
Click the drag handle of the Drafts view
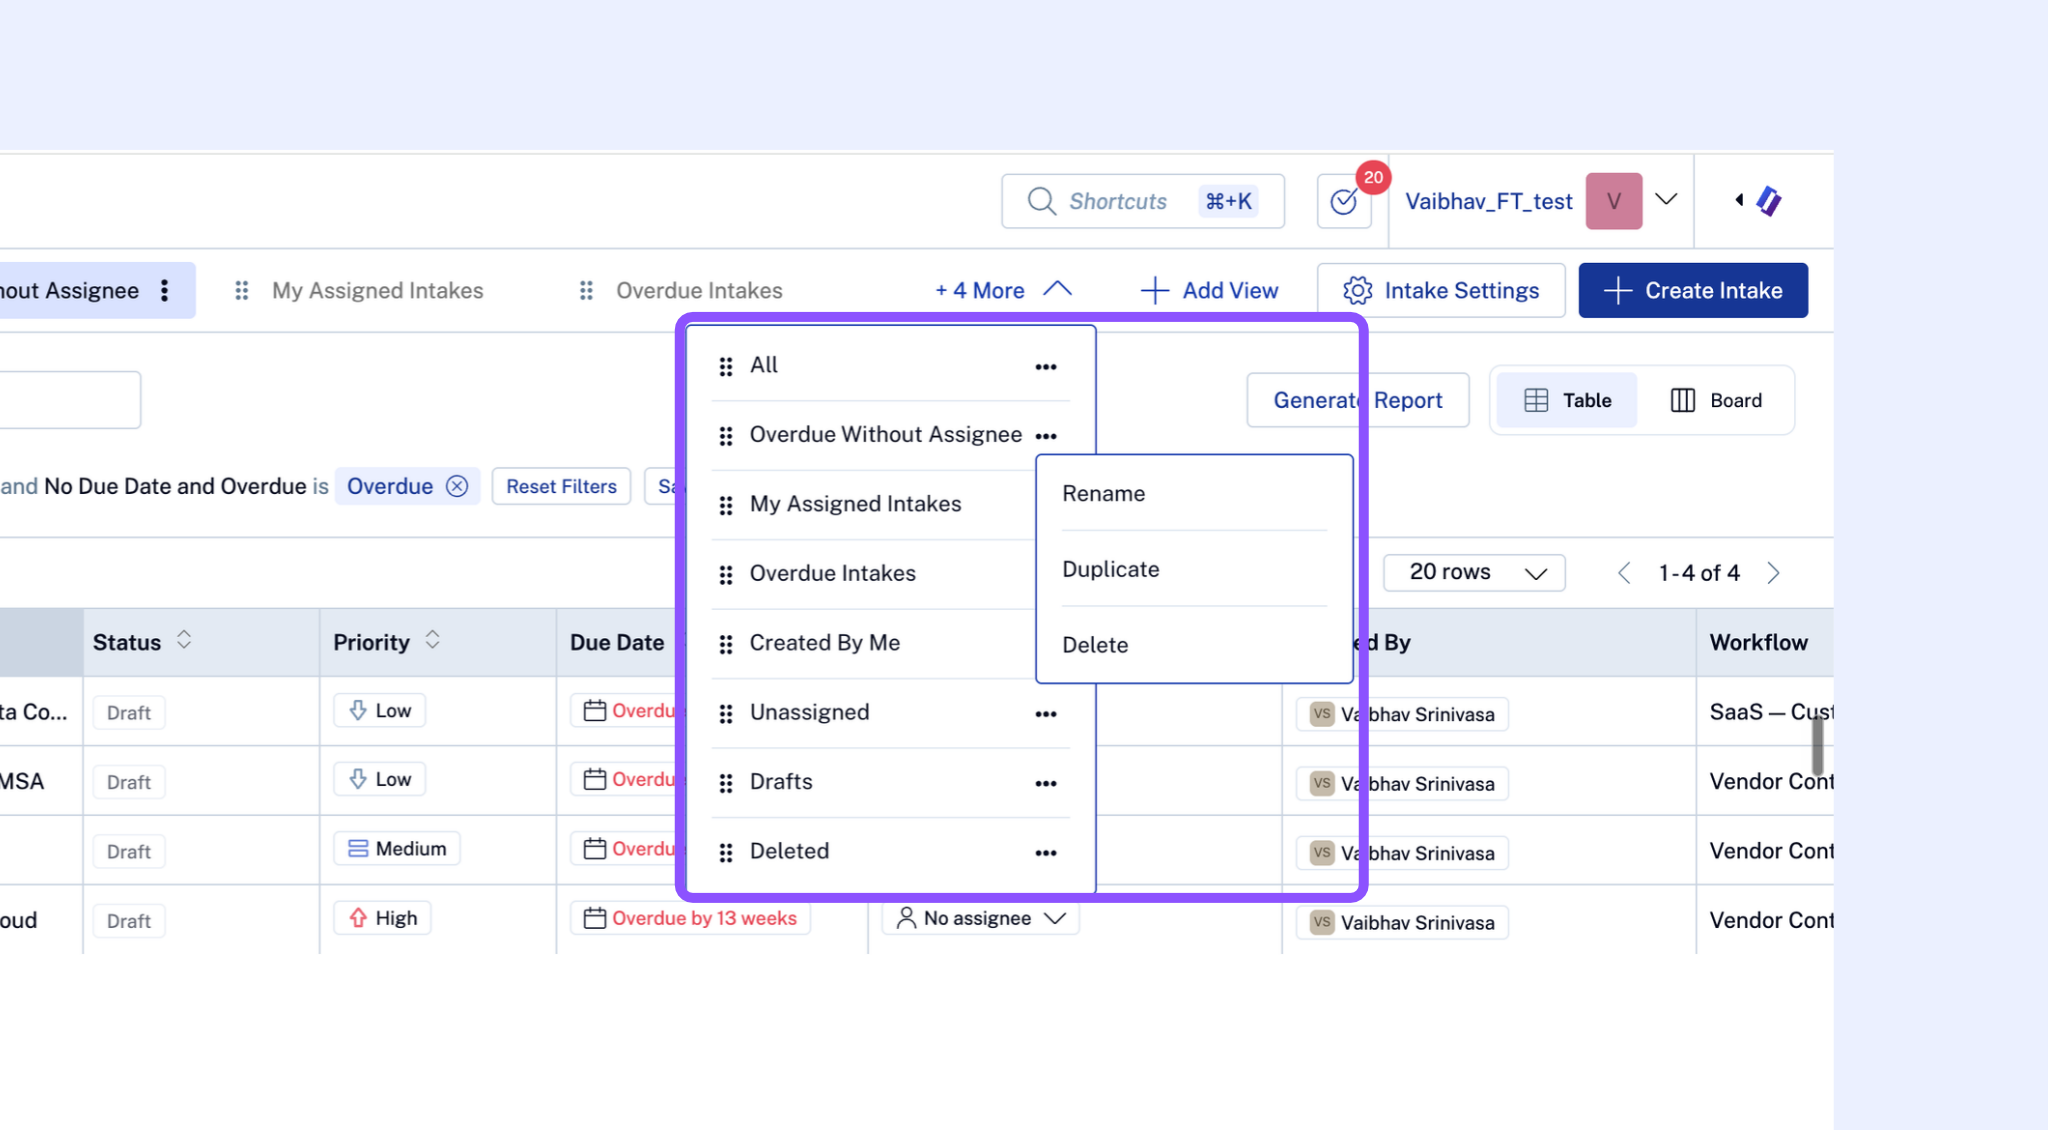[x=726, y=783]
